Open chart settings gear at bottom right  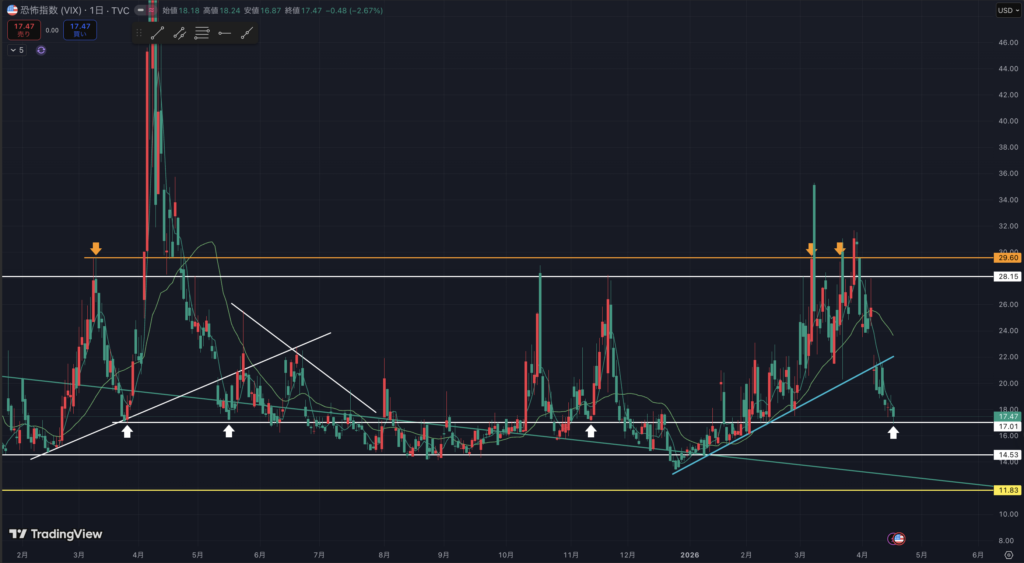coord(1008,554)
